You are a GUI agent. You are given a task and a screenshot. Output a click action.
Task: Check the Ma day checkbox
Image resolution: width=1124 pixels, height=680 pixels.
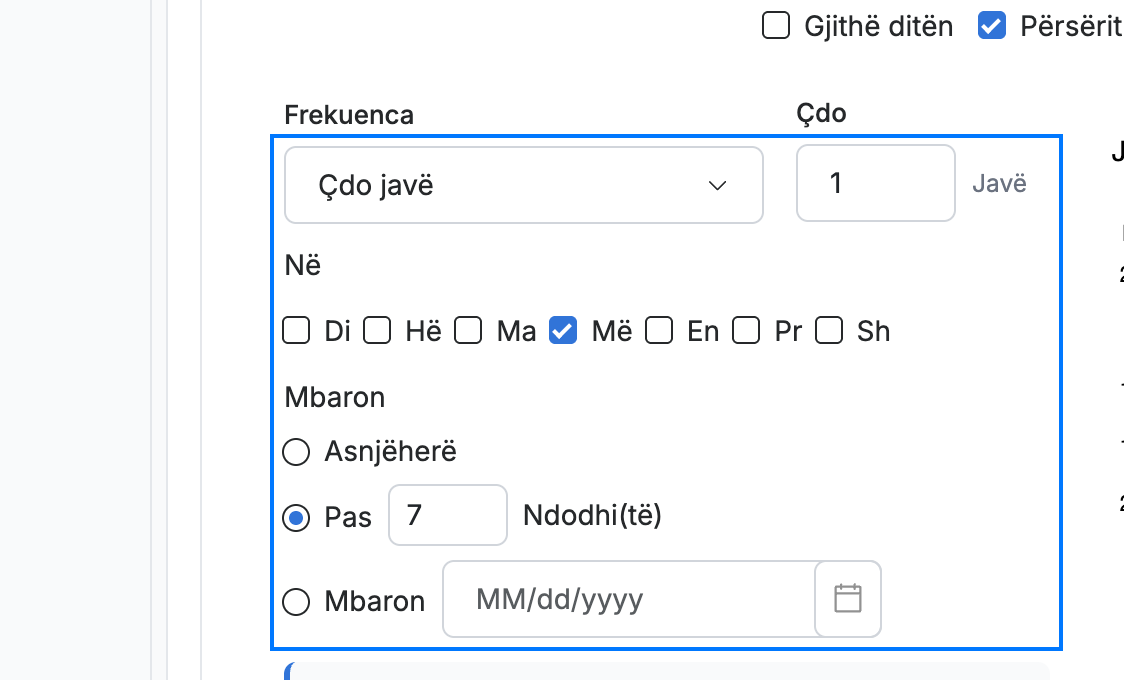(x=468, y=331)
